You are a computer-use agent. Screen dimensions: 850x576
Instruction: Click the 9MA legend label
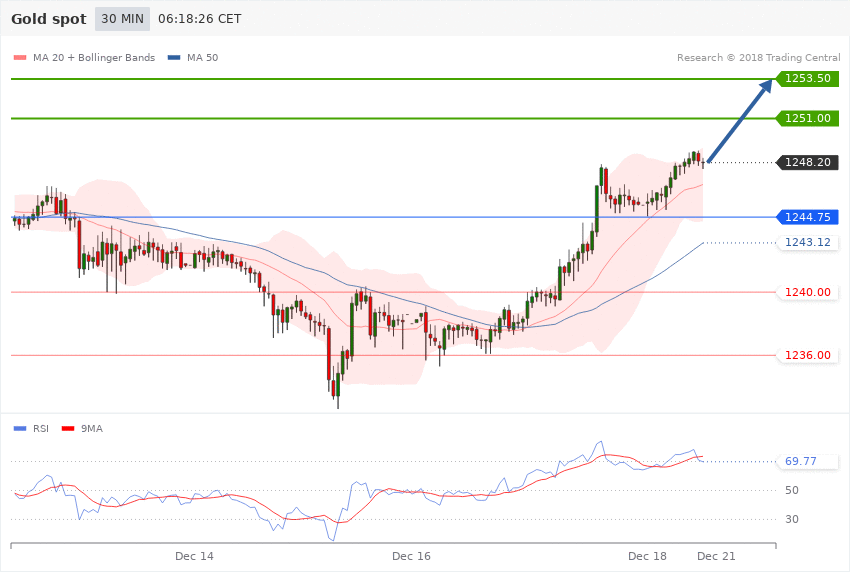point(92,429)
